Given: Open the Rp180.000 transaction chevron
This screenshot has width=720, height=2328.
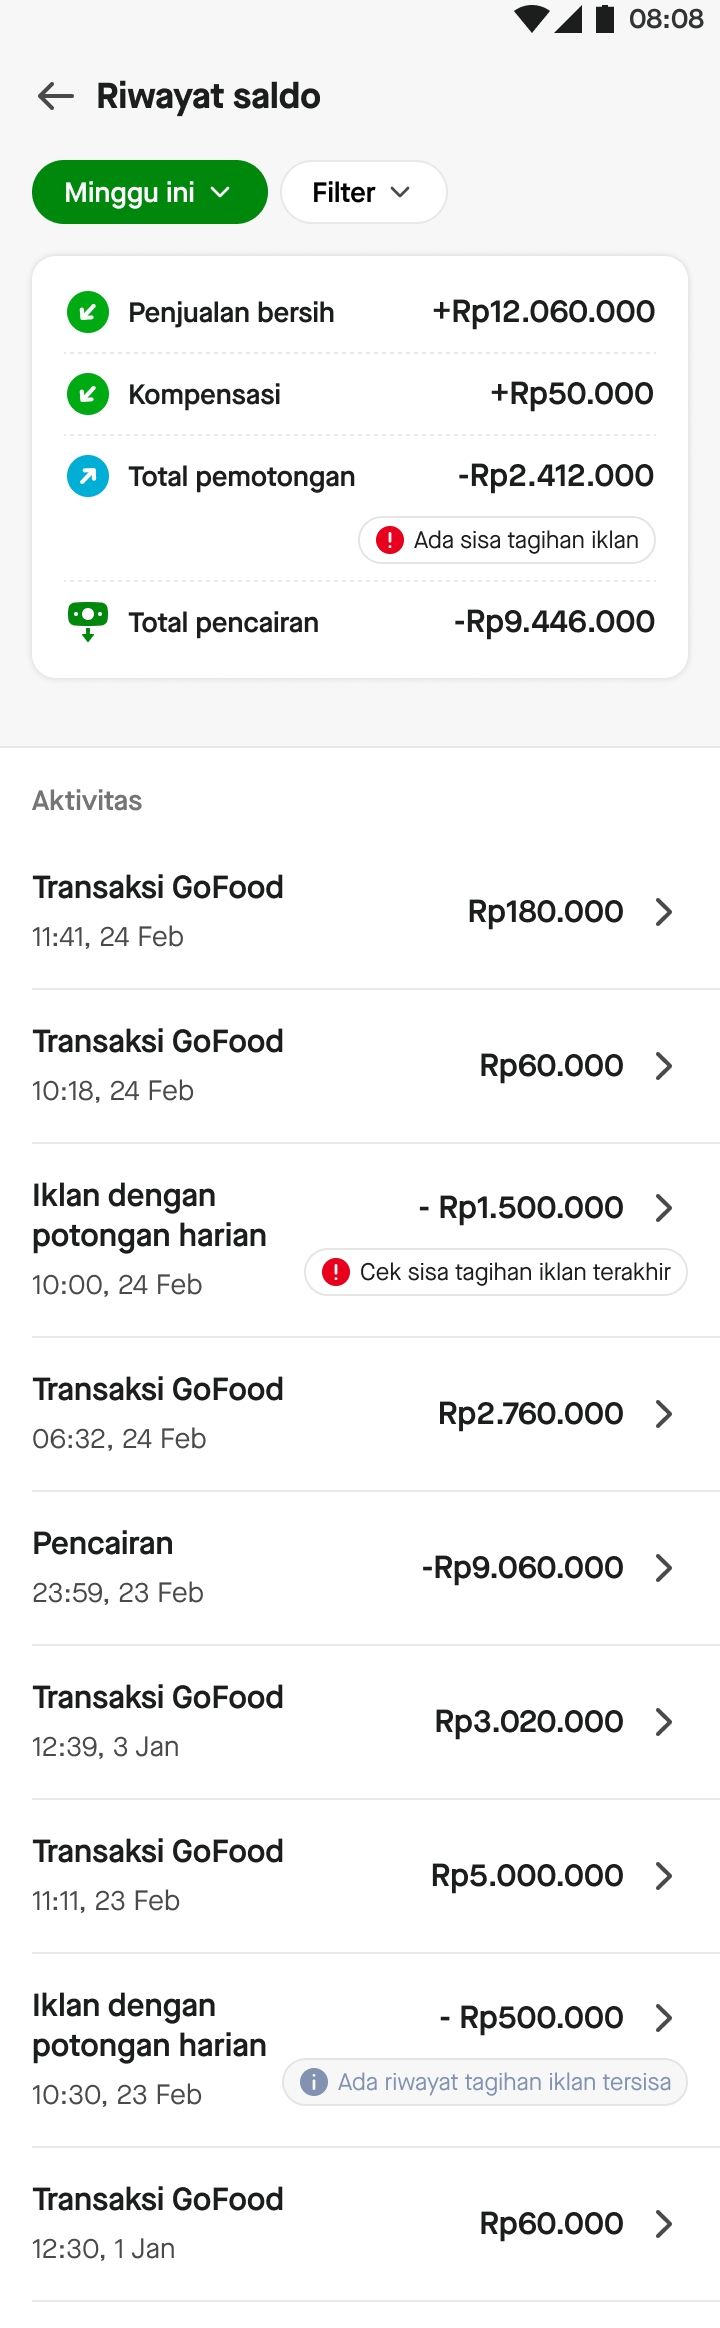Looking at the screenshot, I should click(663, 912).
